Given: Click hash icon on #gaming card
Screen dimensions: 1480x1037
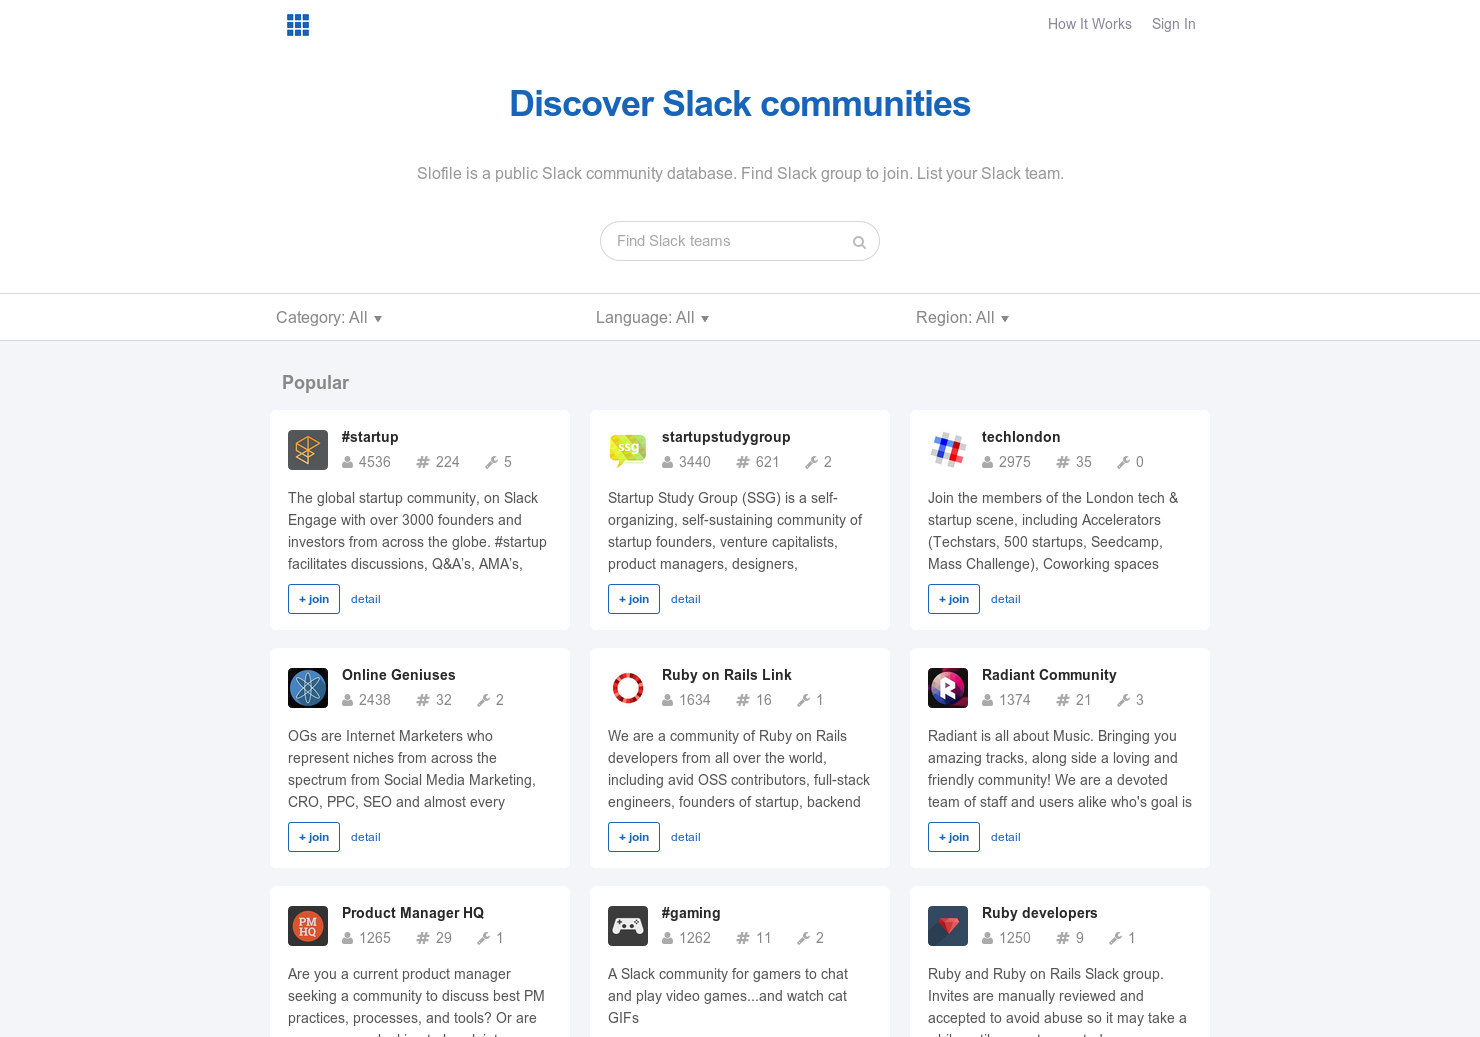Looking at the screenshot, I should 743,938.
